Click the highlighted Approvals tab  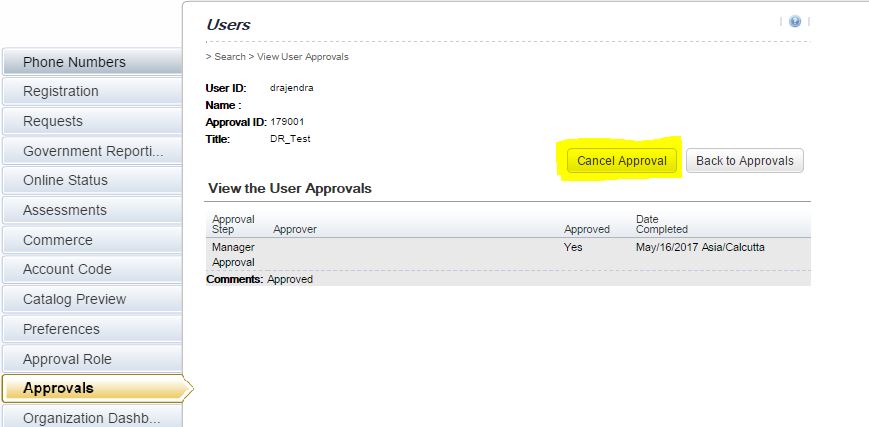click(96, 388)
